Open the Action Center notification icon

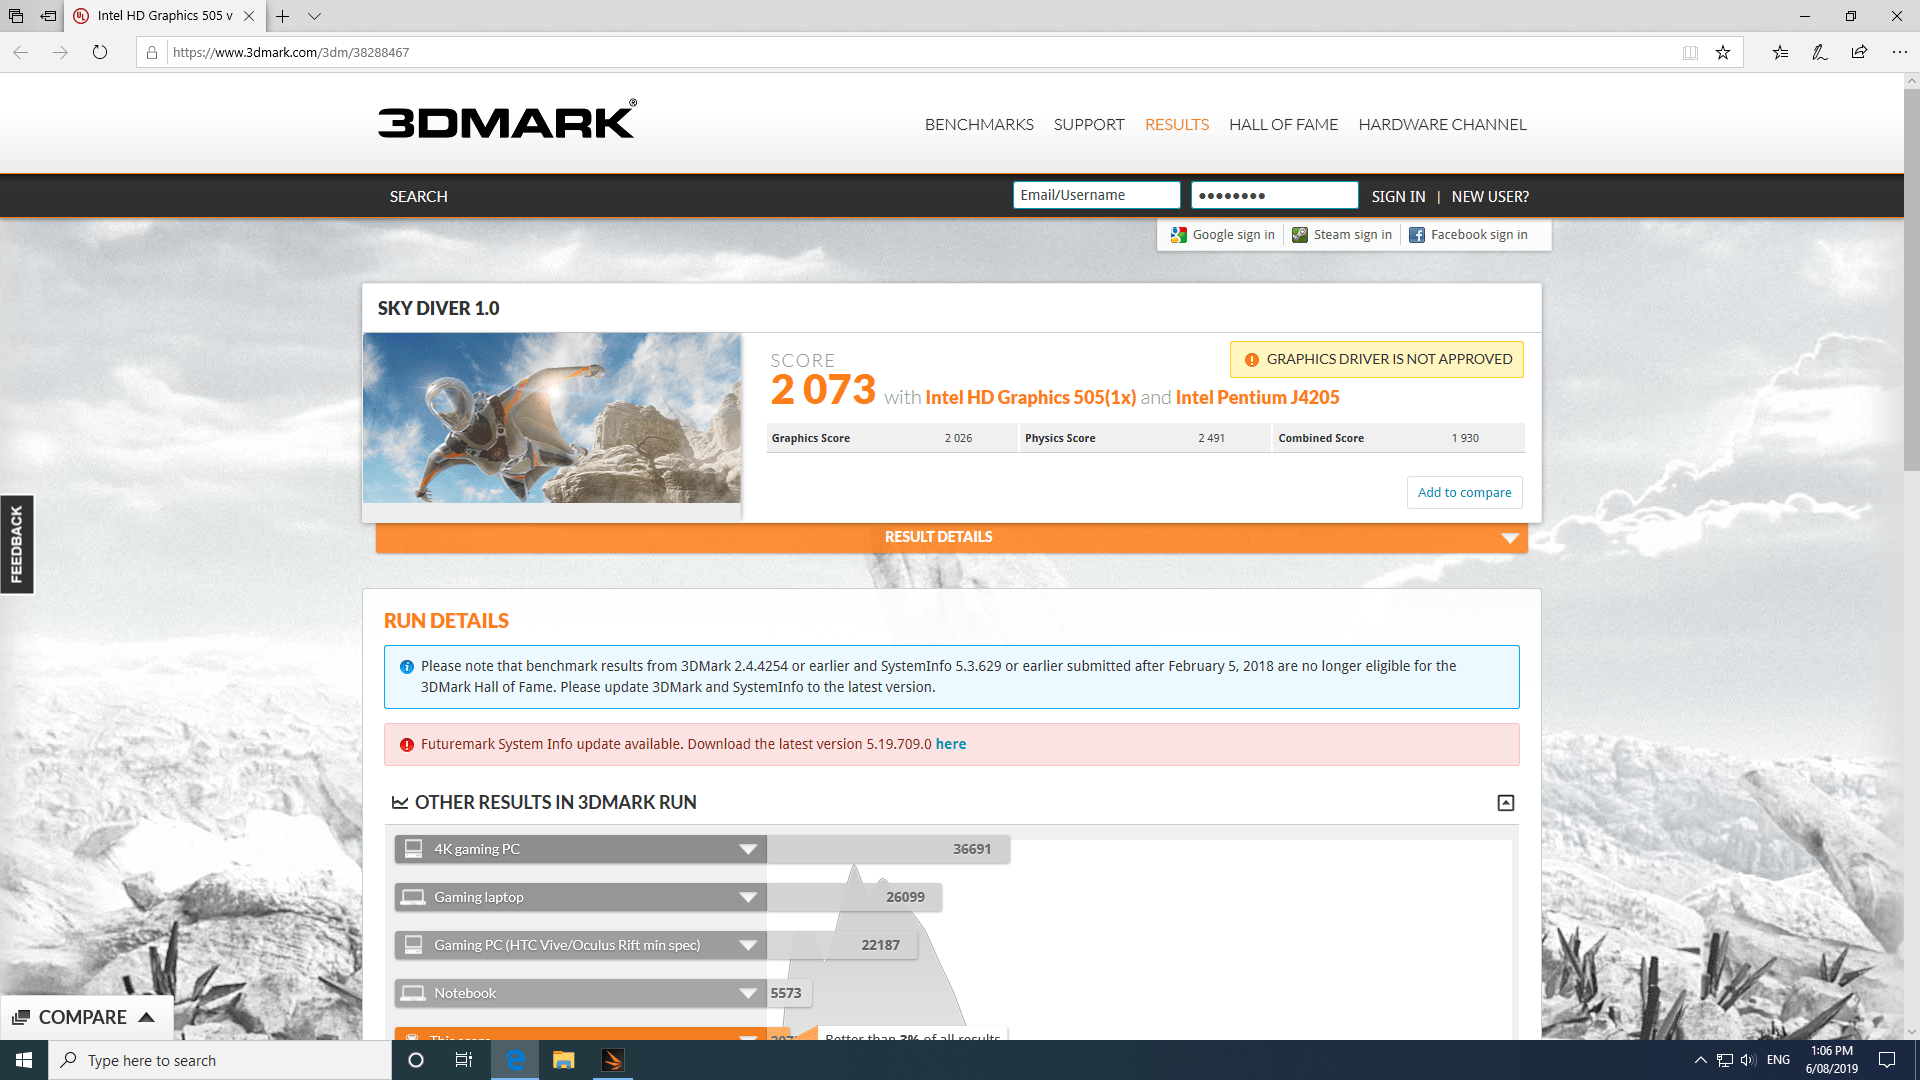1887,1060
